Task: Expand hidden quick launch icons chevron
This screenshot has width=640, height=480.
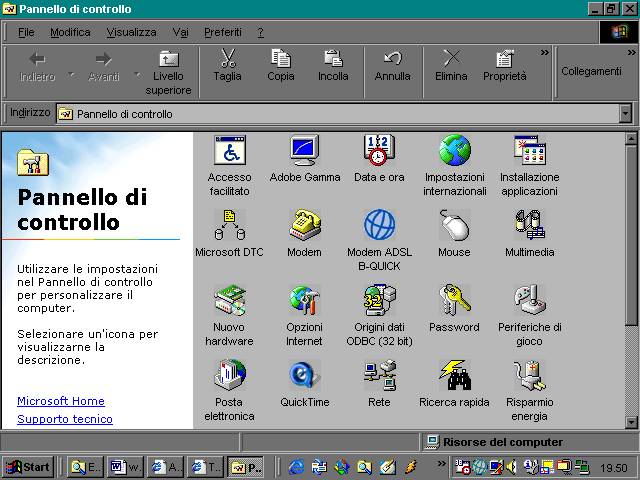Action: click(441, 463)
